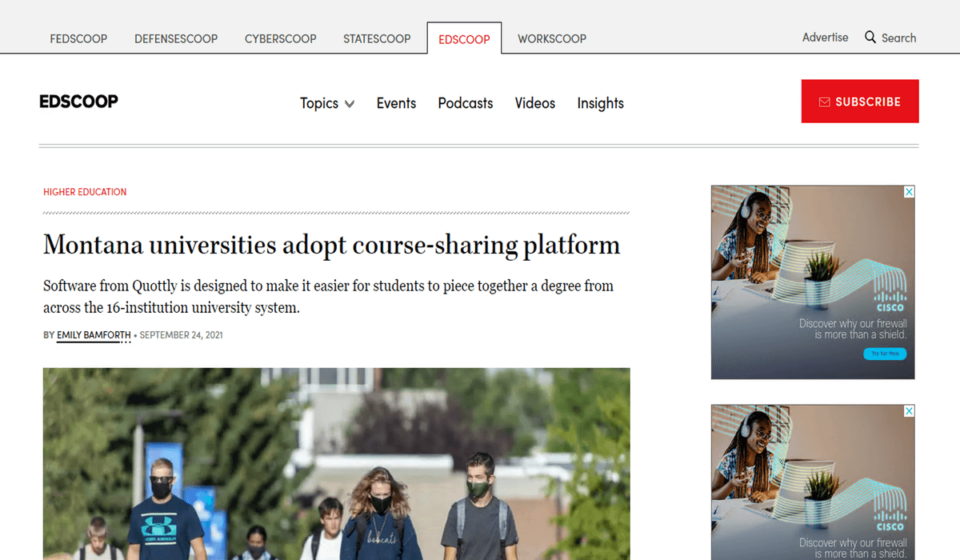Image resolution: width=960 pixels, height=560 pixels.
Task: Open the Events page
Action: click(x=396, y=103)
